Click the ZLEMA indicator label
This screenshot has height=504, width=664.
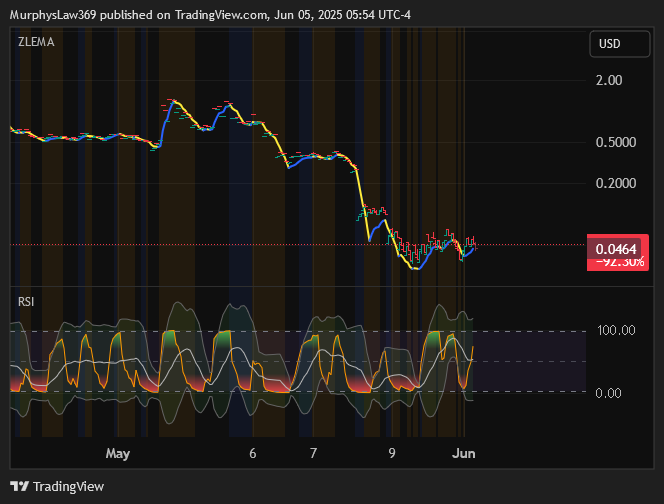[x=36, y=42]
